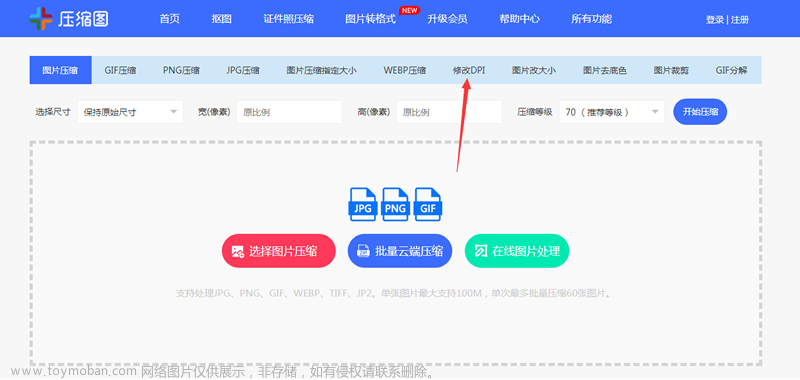Switch to the PNG压缩 tab
Screen dimensions: 800x380
coord(181,70)
